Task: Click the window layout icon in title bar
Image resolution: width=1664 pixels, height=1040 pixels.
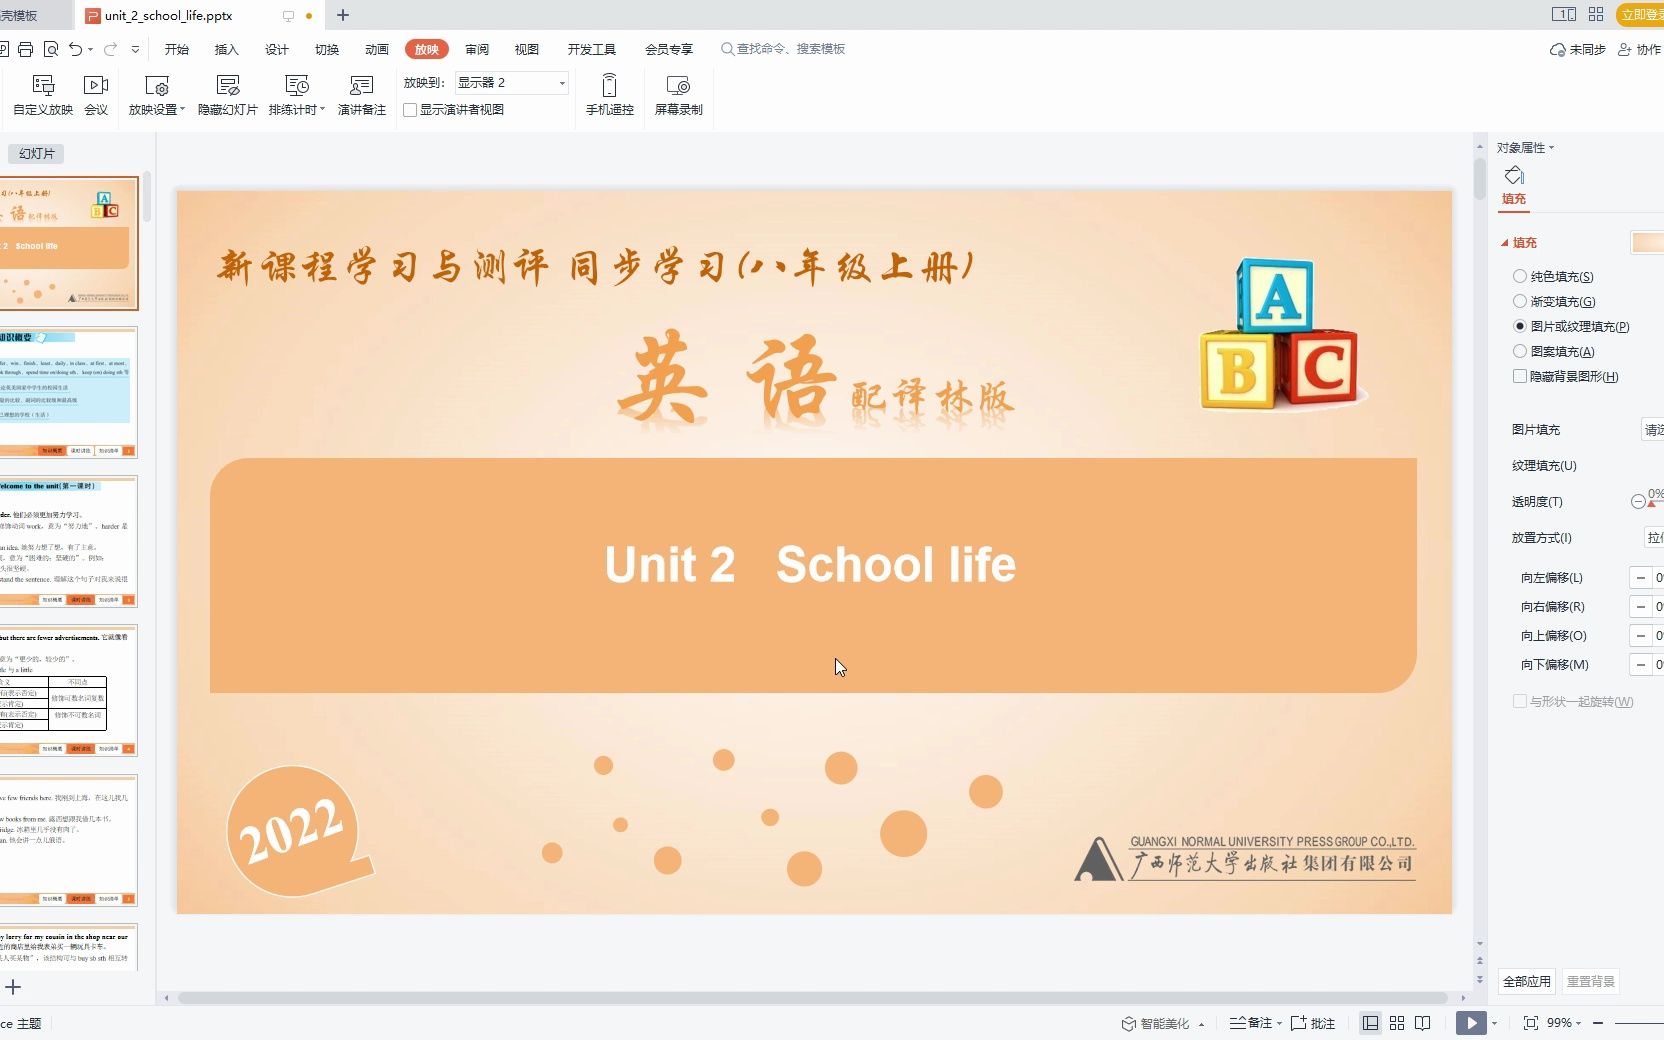Action: click(1563, 14)
